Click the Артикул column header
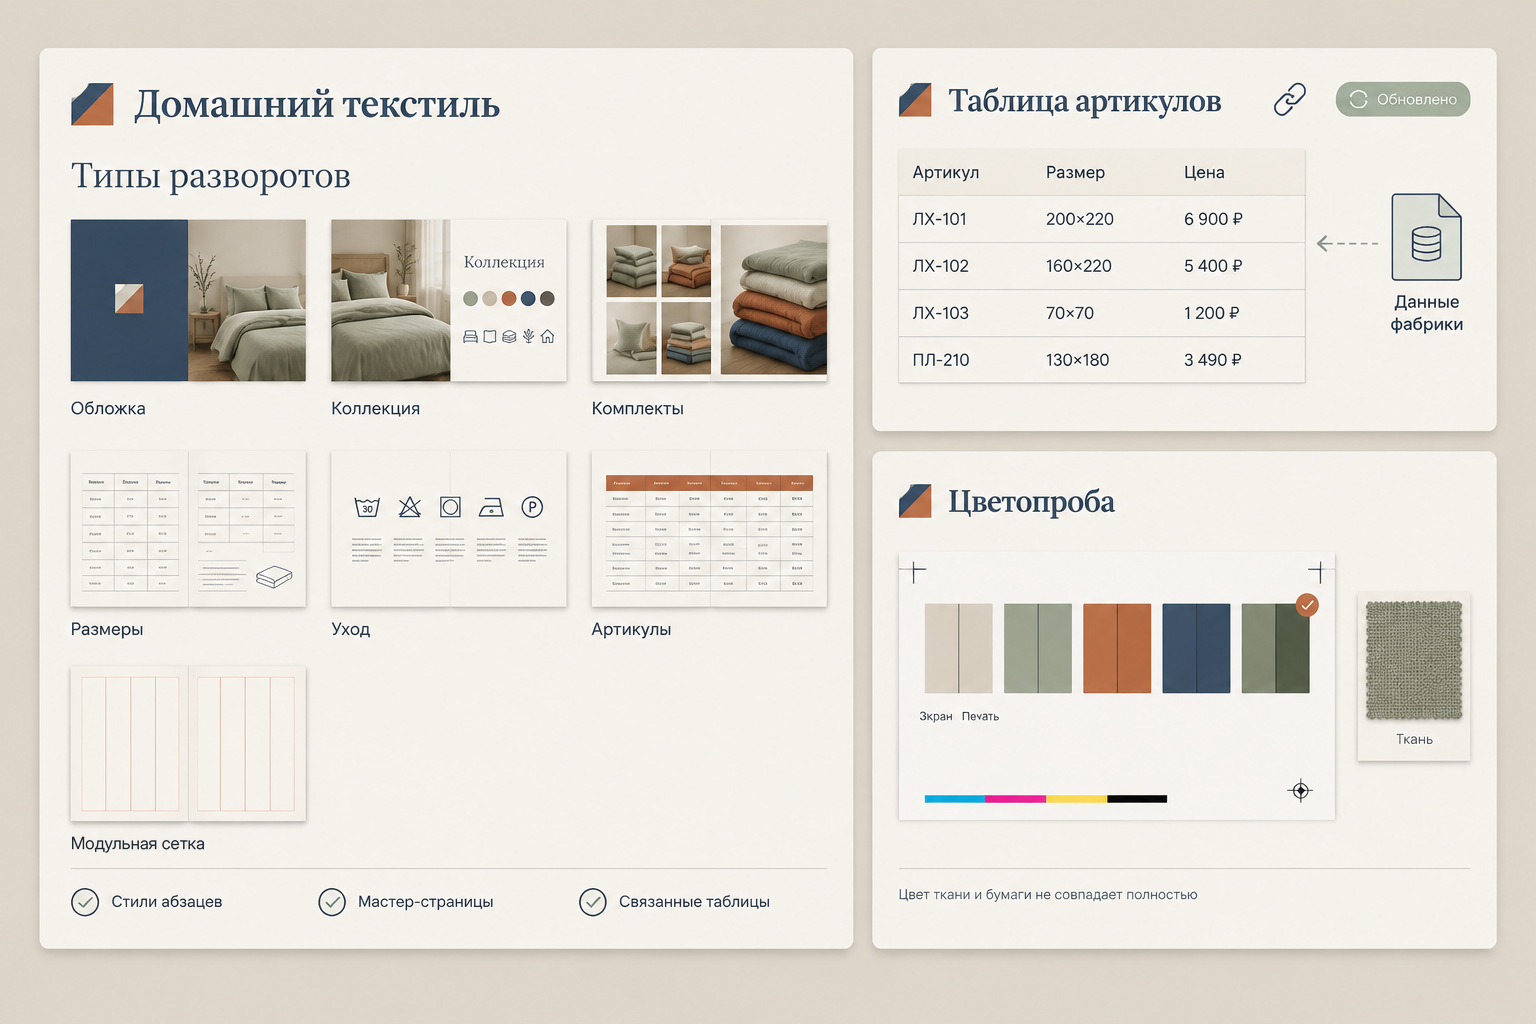Screen dimensions: 1536x1024 (945, 172)
